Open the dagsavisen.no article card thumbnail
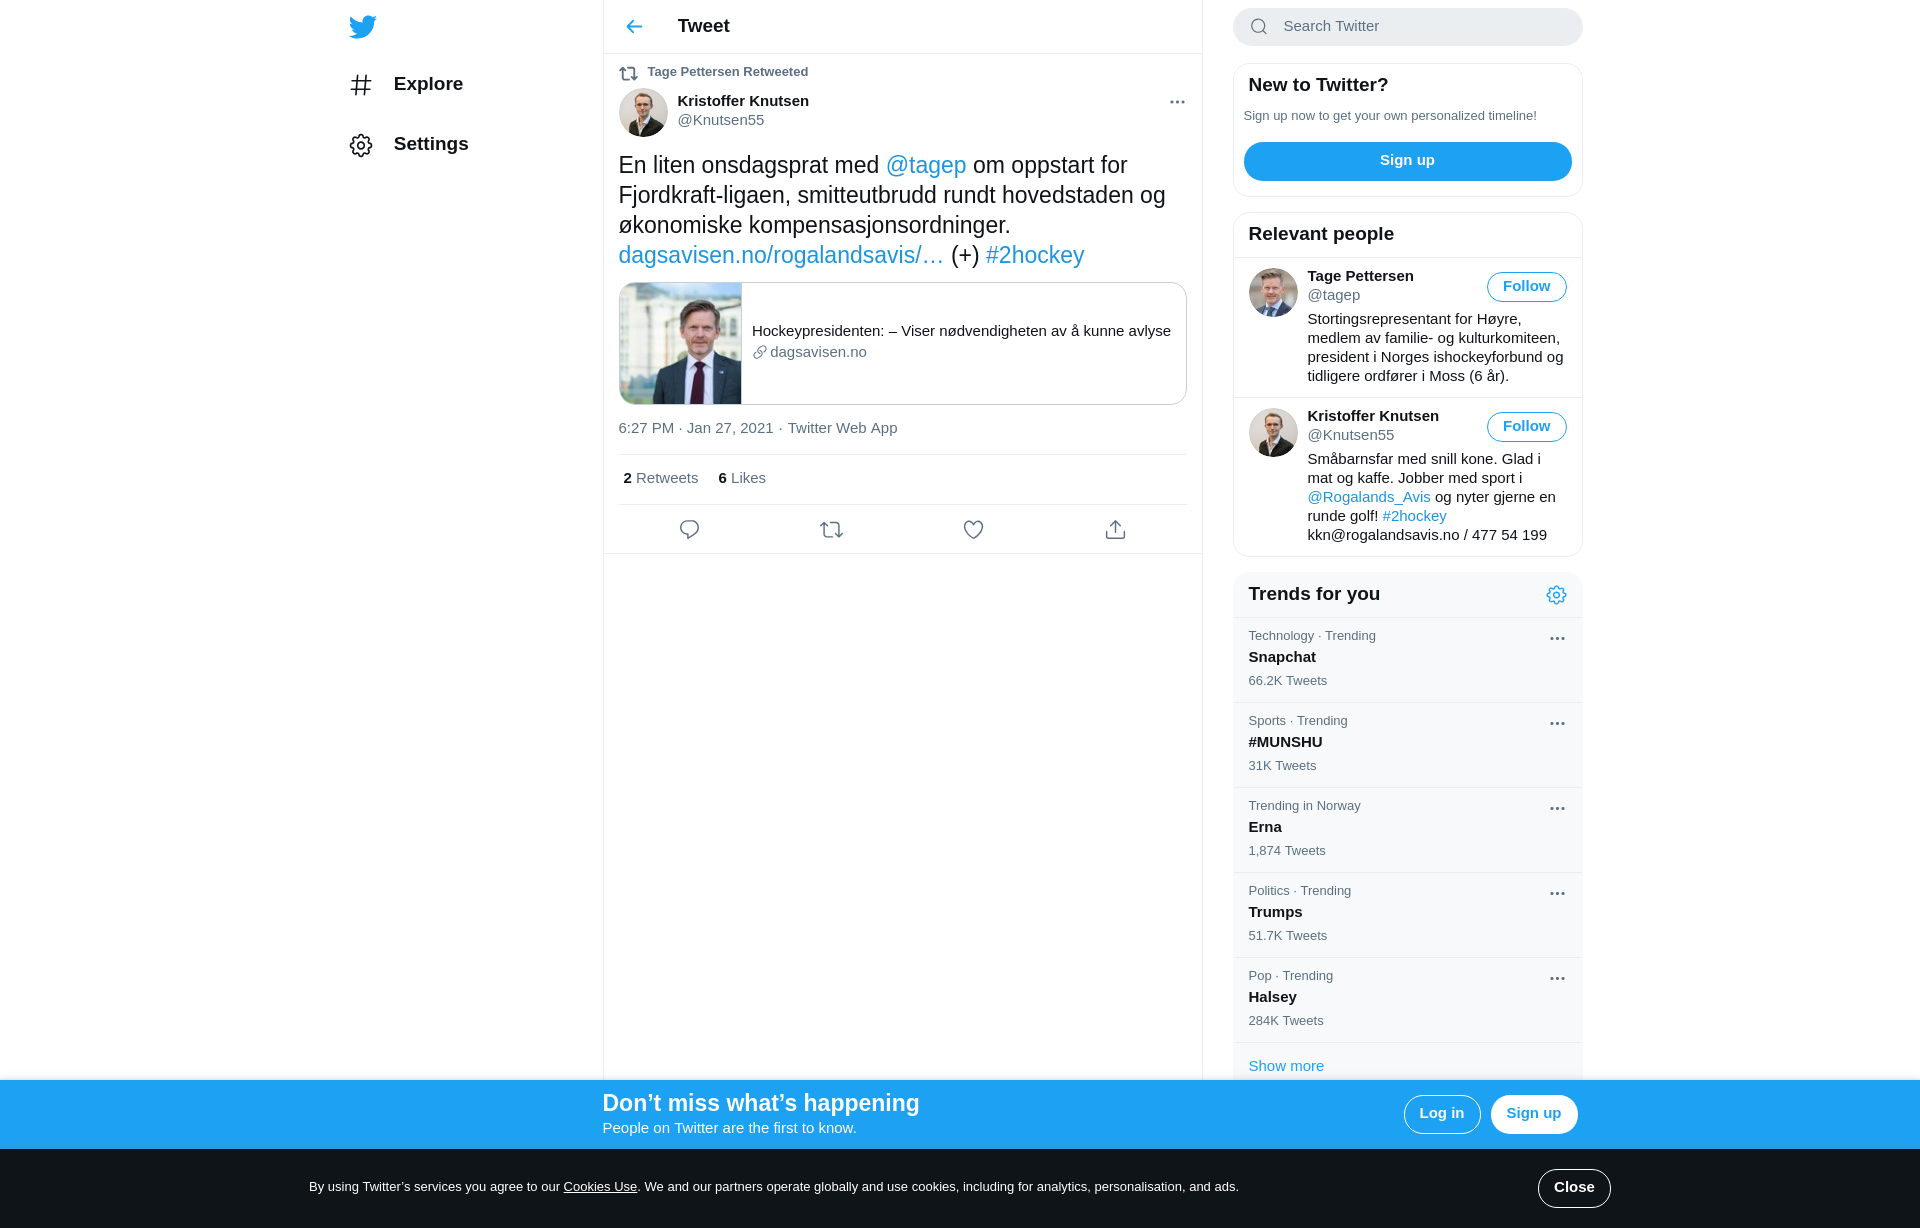 point(680,344)
